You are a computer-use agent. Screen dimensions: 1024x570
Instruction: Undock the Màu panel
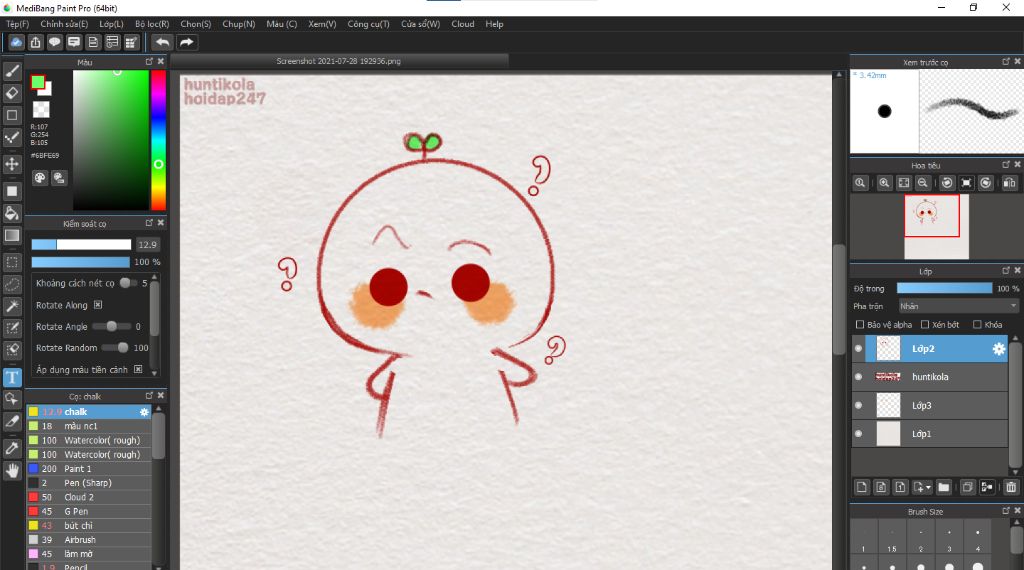point(149,61)
